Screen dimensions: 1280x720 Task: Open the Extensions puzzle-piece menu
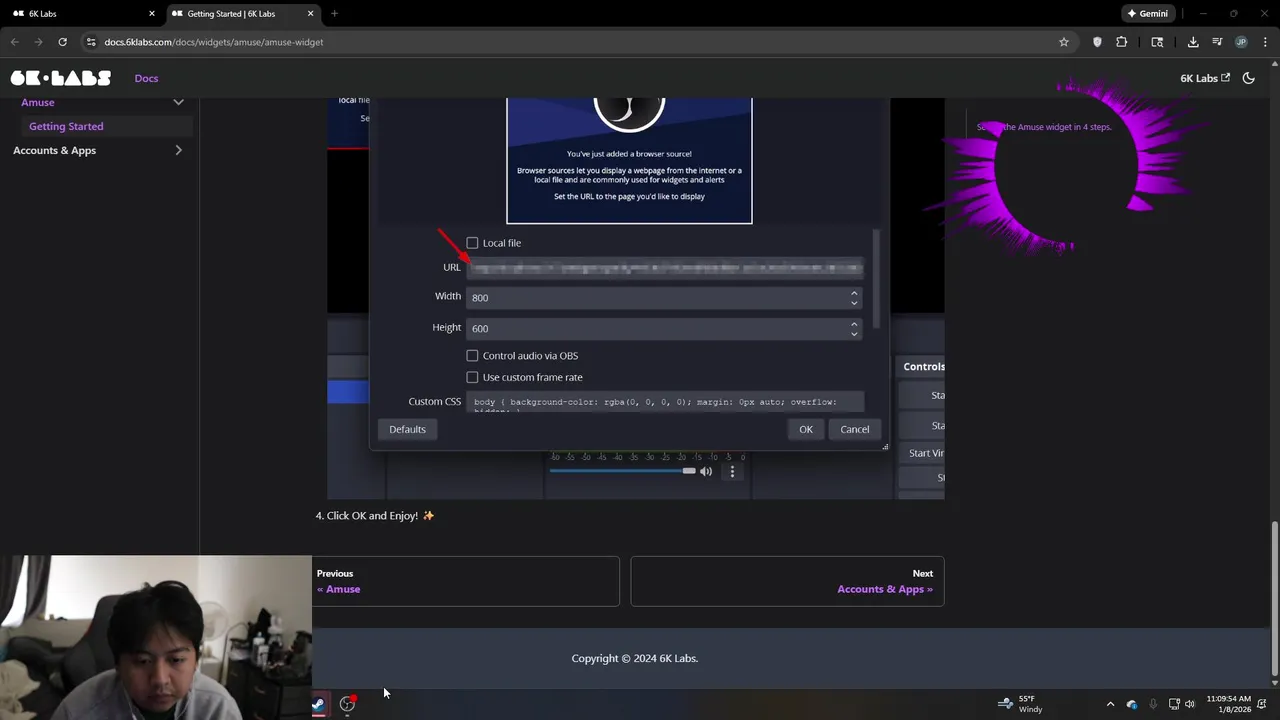coord(1121,42)
